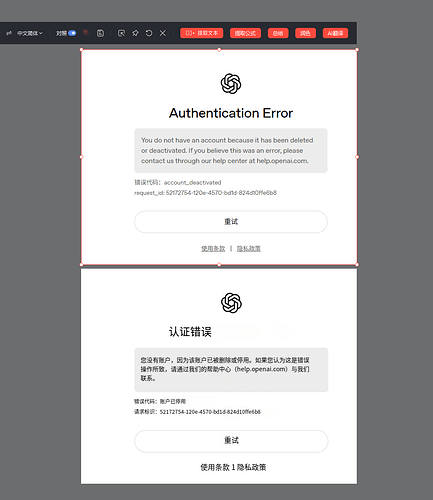Open 使用条款 link in the original panel
The image size is (433, 500).
(213, 248)
